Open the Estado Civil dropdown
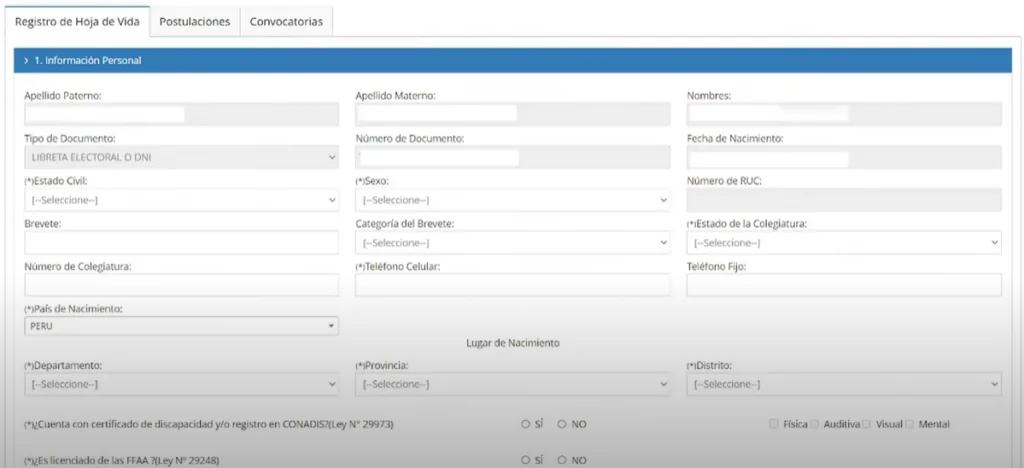 click(x=181, y=201)
